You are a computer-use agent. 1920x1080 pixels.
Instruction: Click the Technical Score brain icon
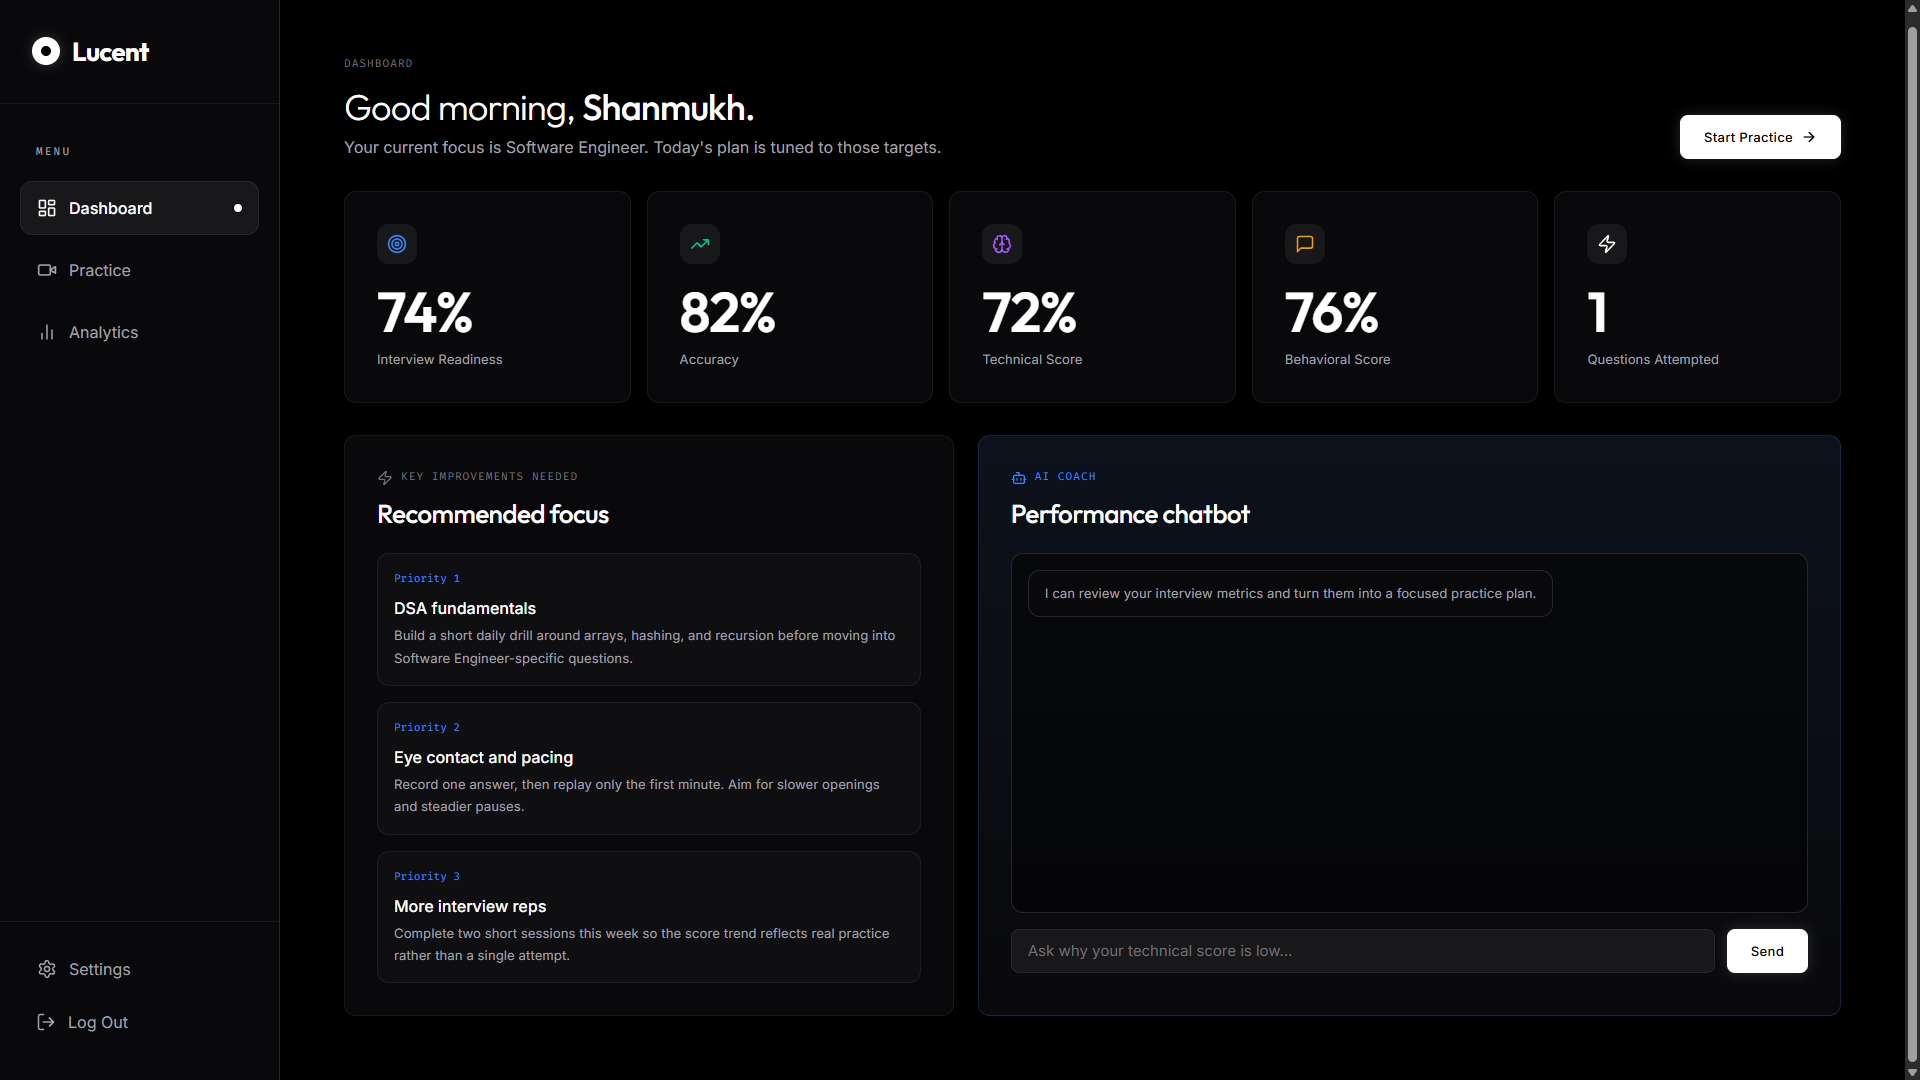(1002, 244)
